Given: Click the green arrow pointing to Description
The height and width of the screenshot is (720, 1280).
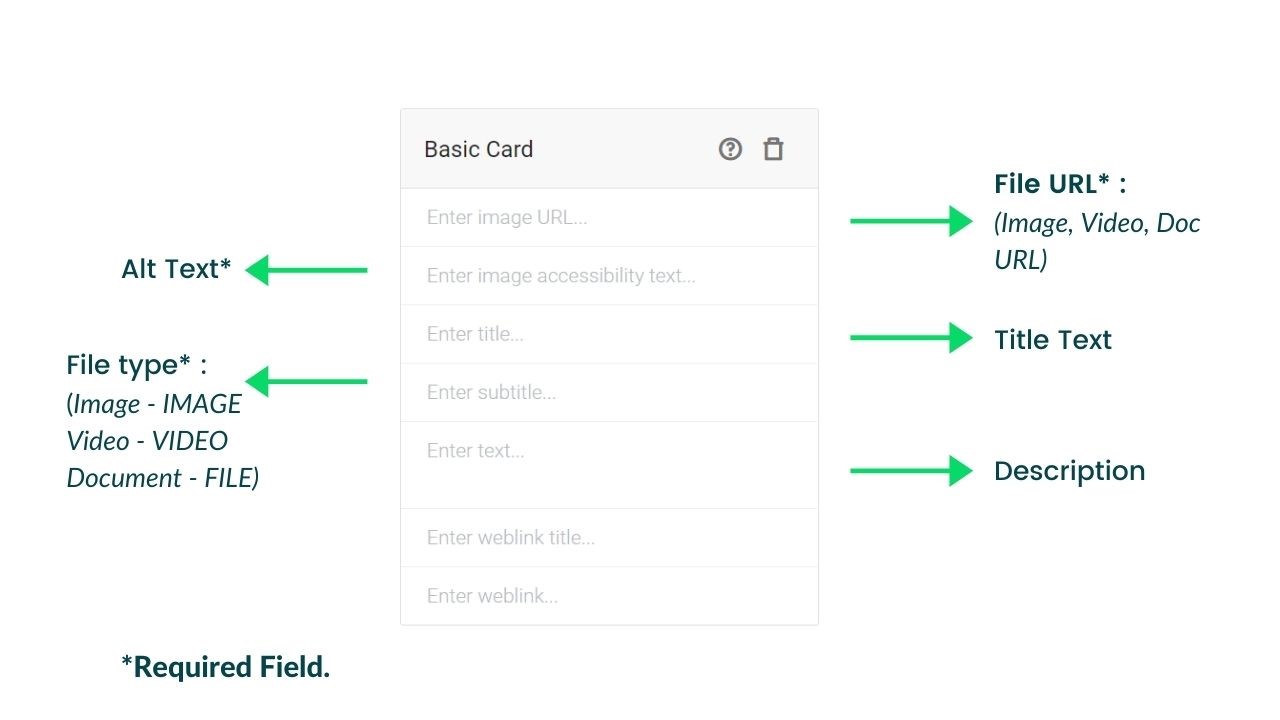Looking at the screenshot, I should point(911,470).
